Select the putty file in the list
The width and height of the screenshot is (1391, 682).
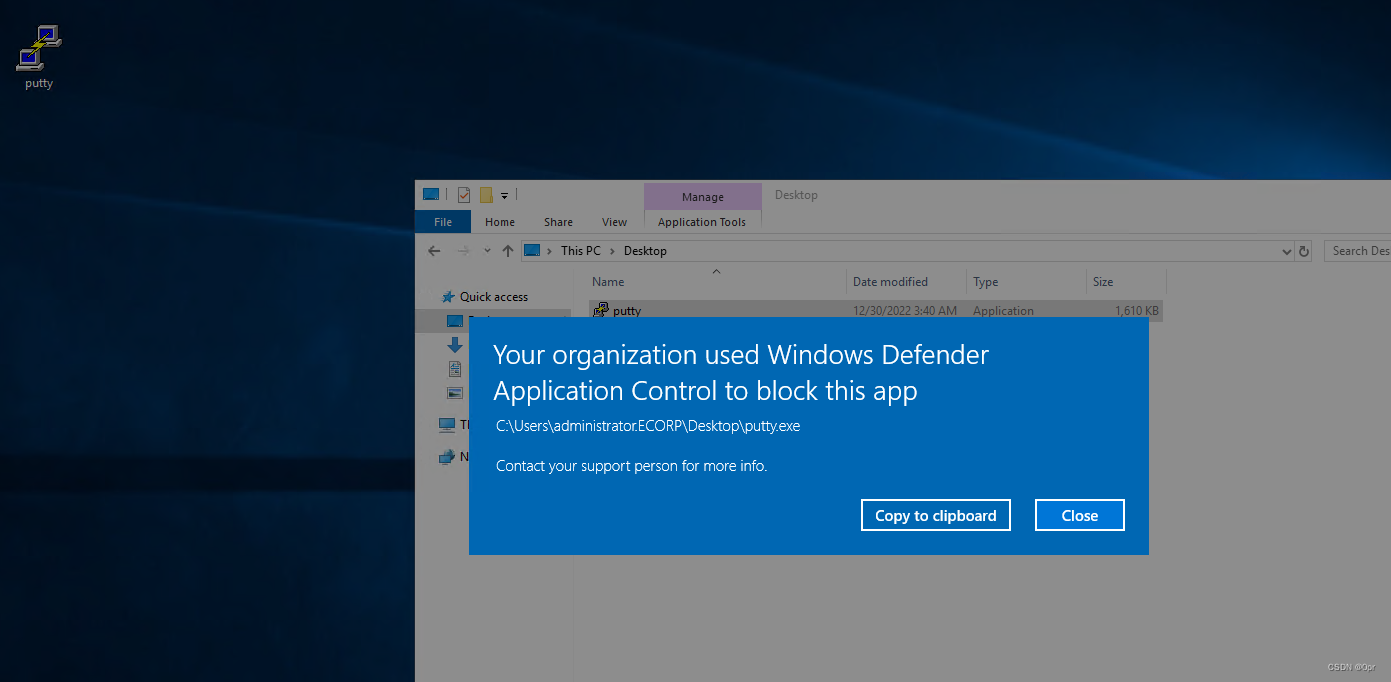[875, 310]
